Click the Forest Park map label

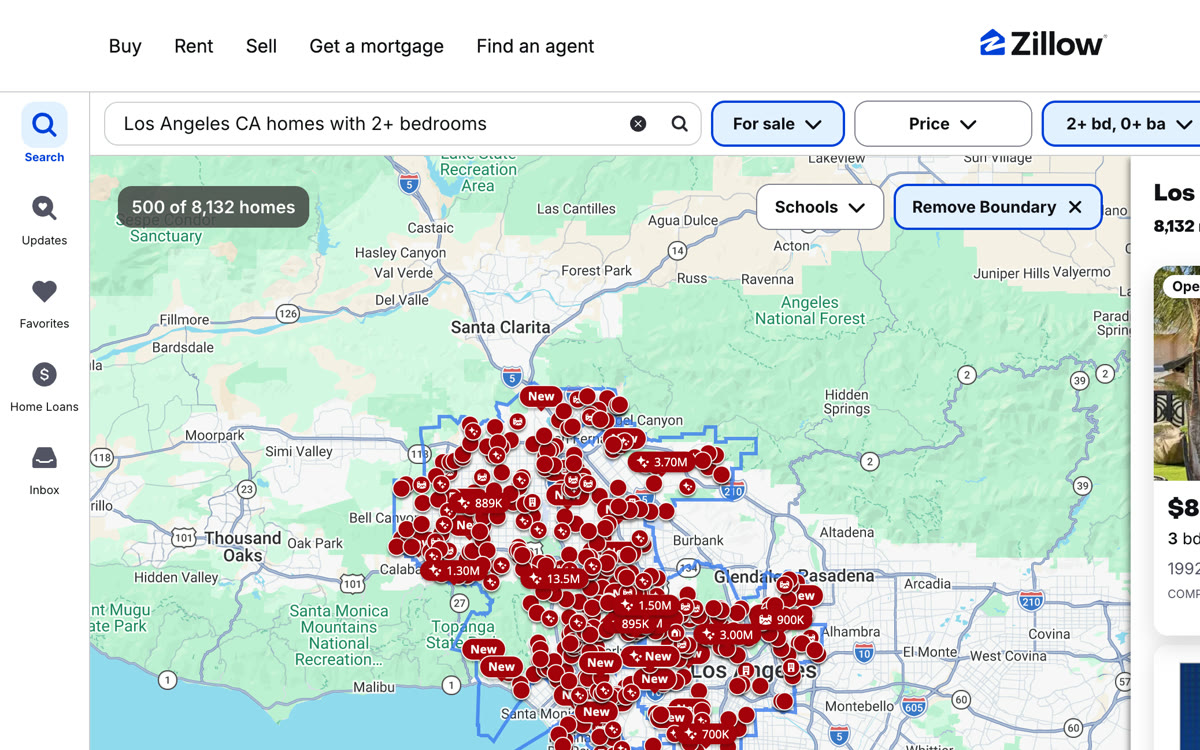pos(597,270)
